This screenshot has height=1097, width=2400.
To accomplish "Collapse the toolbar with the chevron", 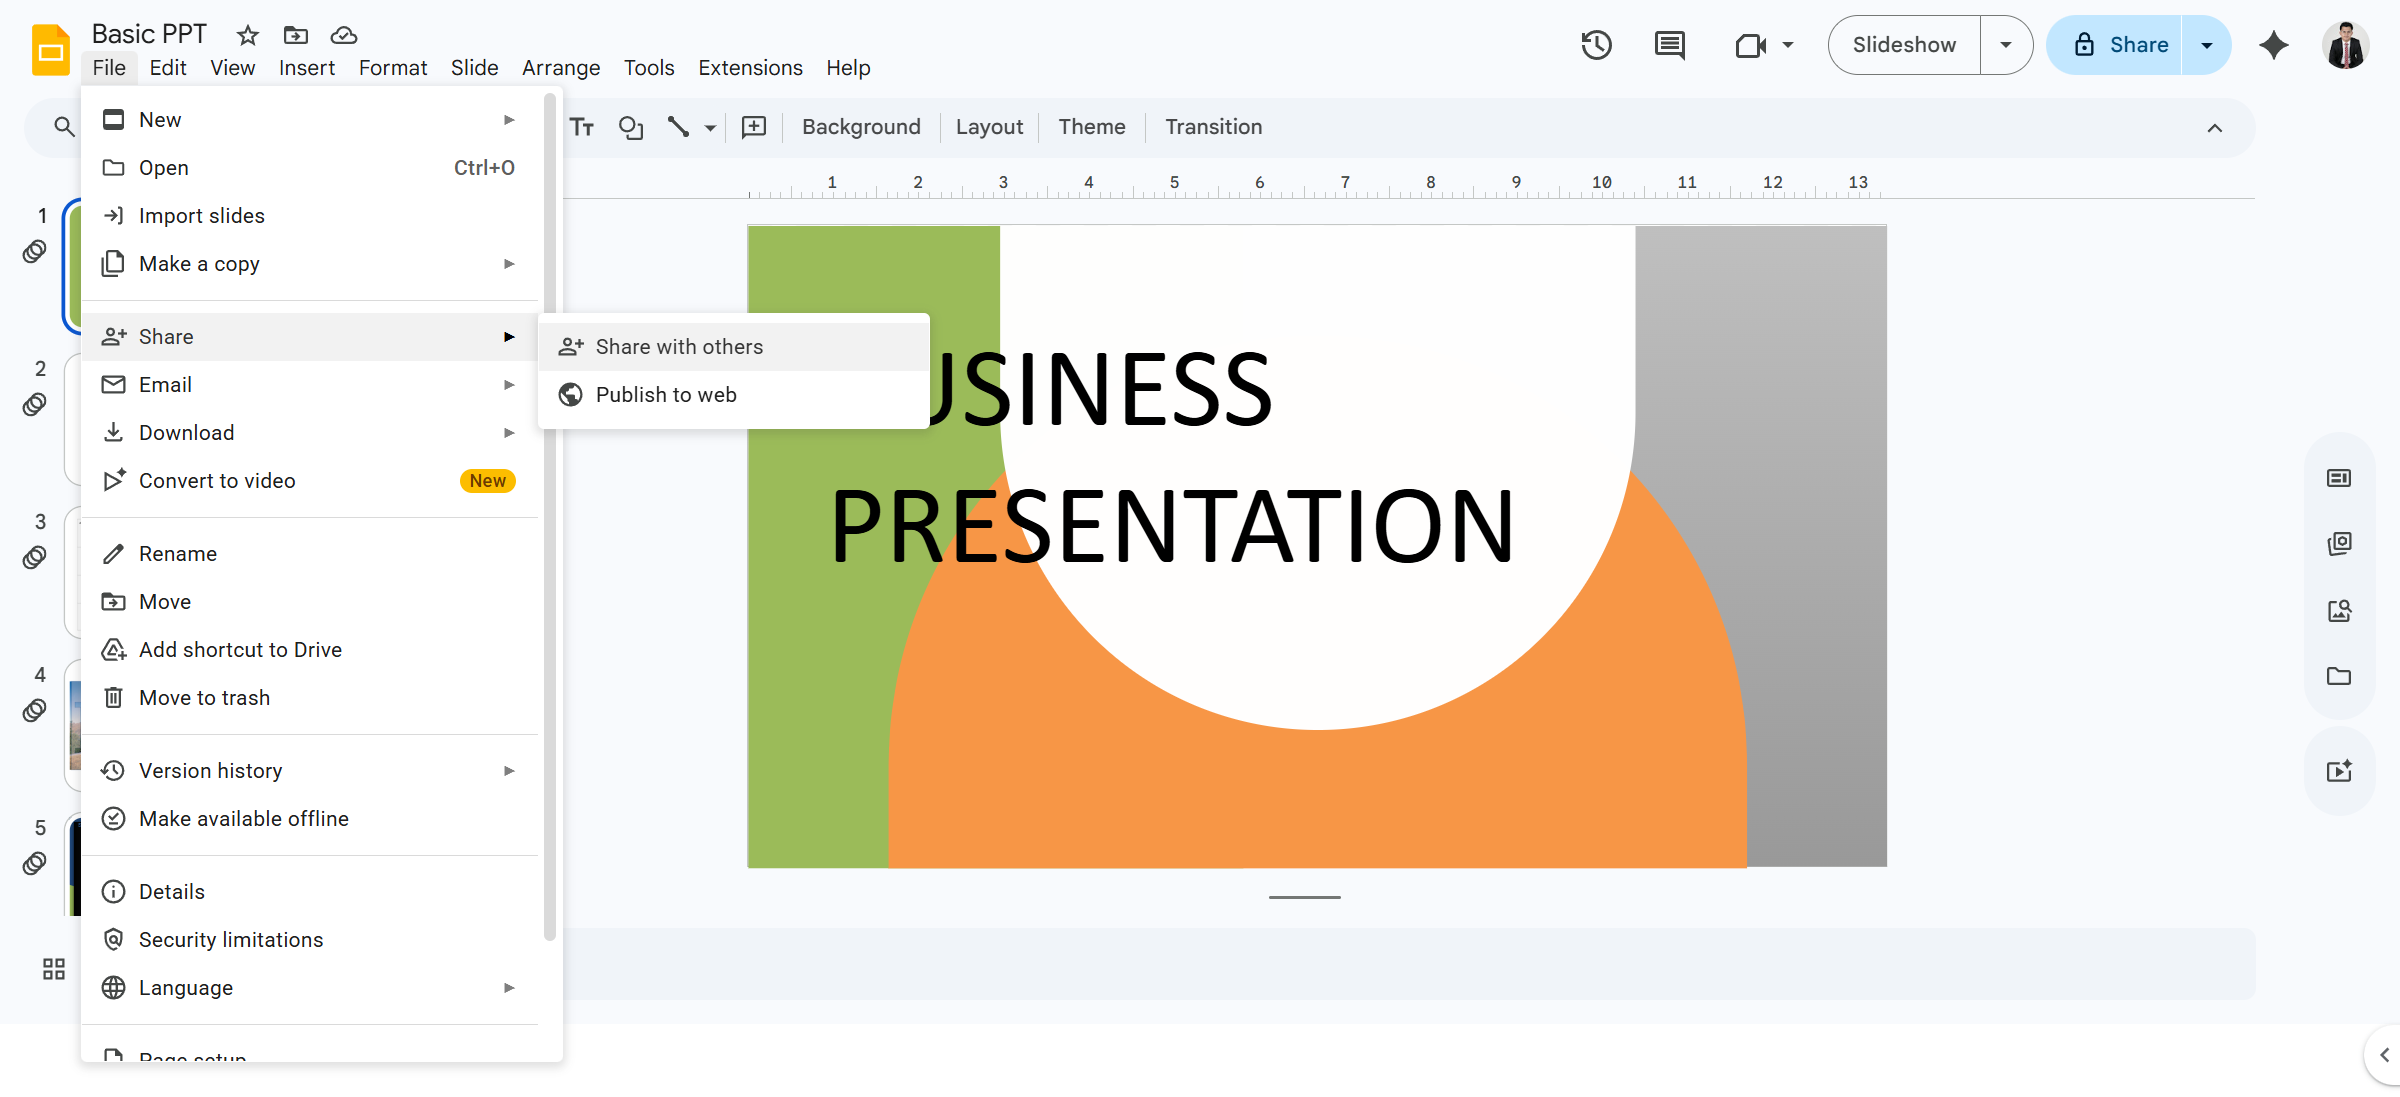I will (2215, 127).
